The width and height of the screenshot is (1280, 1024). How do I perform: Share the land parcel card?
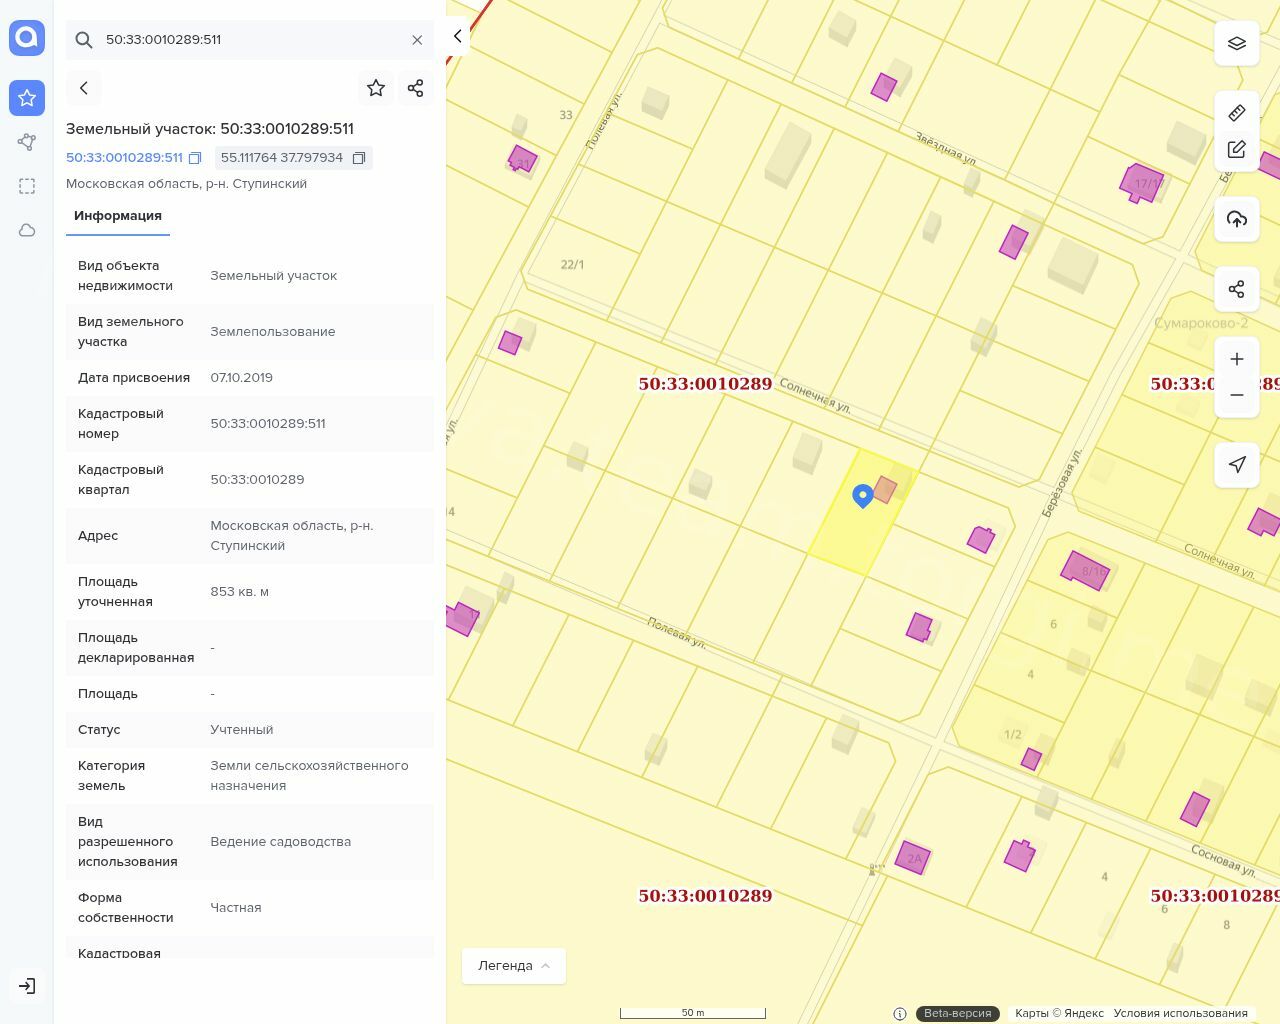click(416, 88)
